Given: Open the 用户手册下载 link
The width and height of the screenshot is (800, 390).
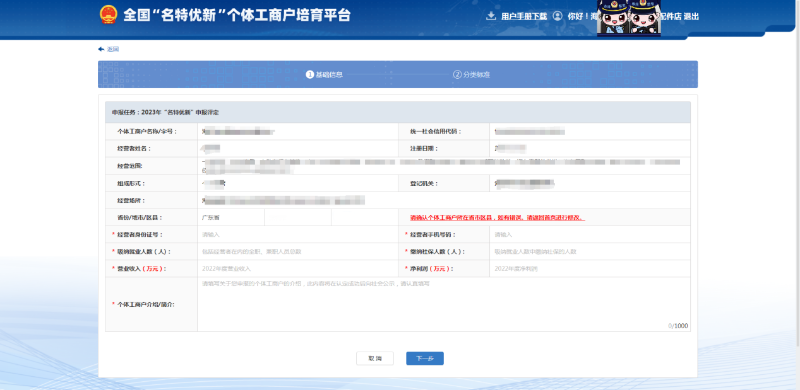Looking at the screenshot, I should click(524, 16).
